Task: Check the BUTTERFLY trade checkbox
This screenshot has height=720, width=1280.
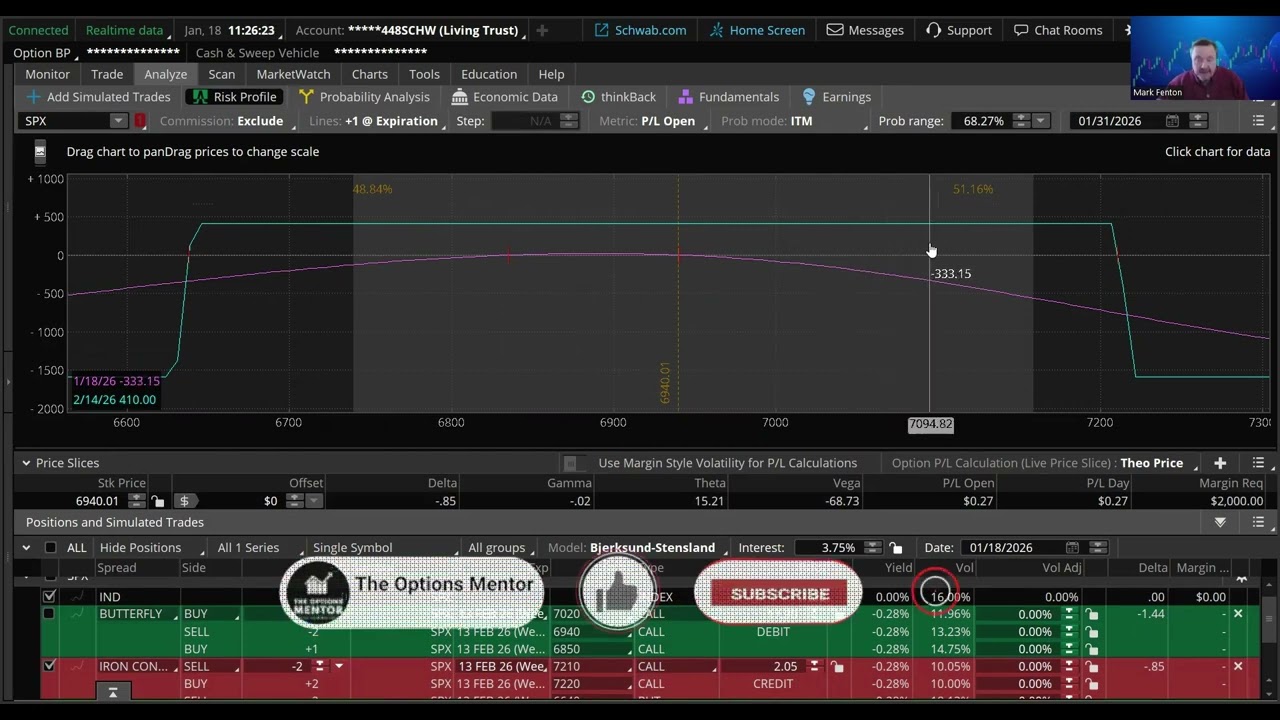Action: tap(49, 614)
